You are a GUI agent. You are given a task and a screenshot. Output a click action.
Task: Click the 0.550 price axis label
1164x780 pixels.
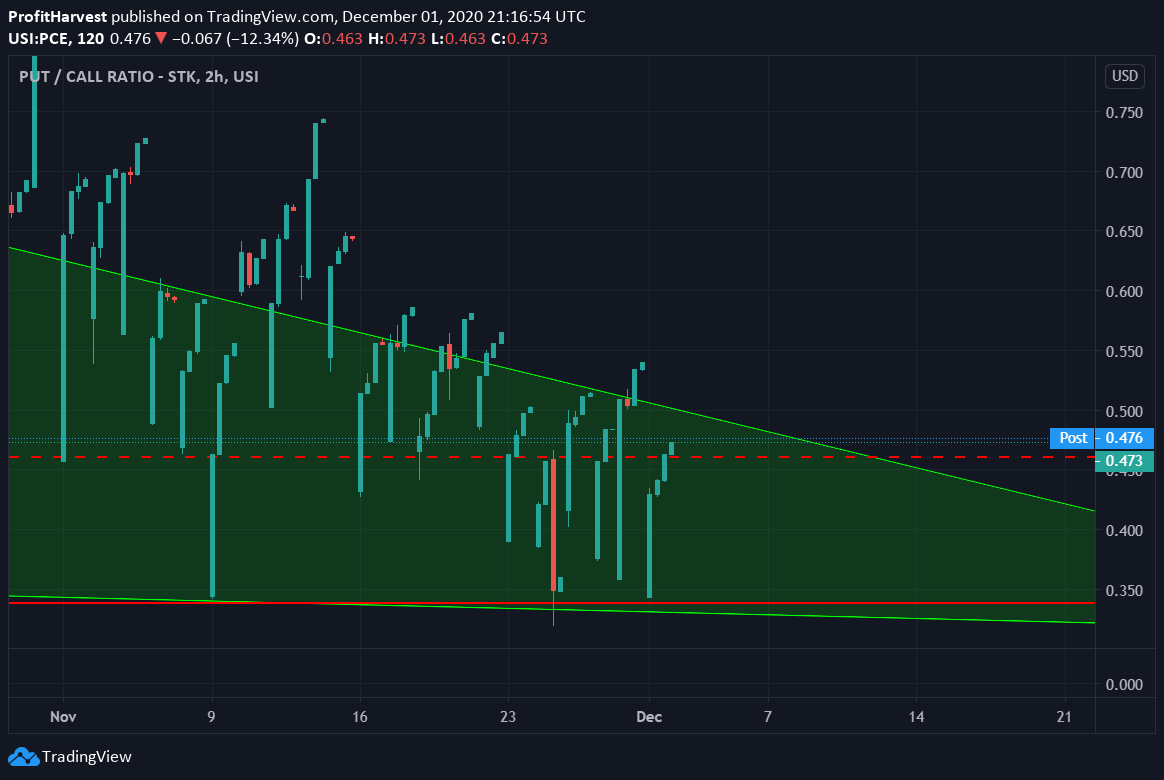(1124, 351)
